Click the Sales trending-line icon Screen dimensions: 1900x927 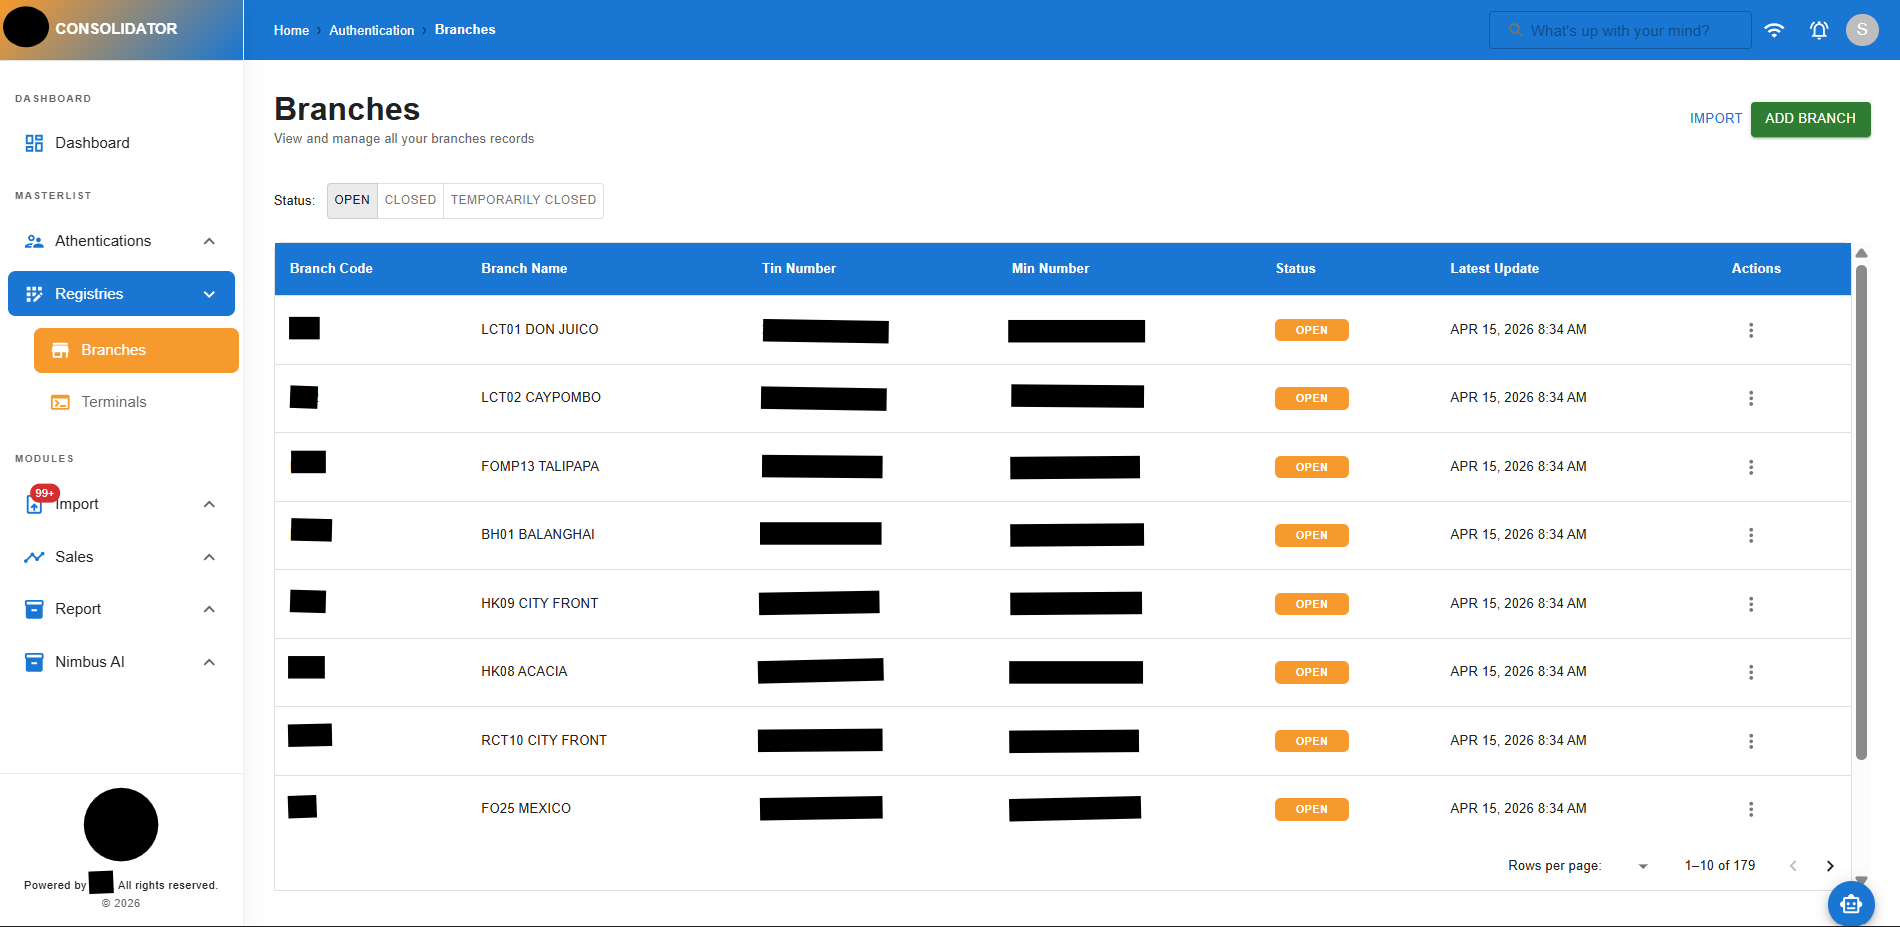pos(34,556)
